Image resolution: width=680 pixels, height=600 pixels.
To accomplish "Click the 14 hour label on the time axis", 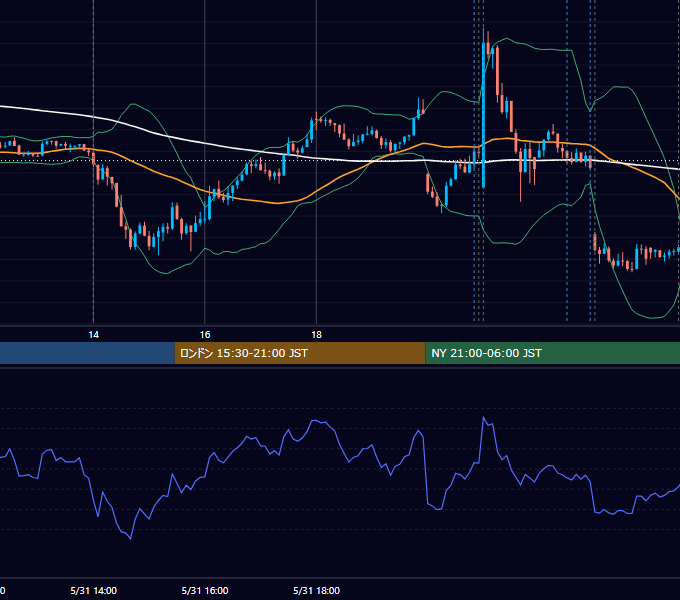I will coord(94,335).
